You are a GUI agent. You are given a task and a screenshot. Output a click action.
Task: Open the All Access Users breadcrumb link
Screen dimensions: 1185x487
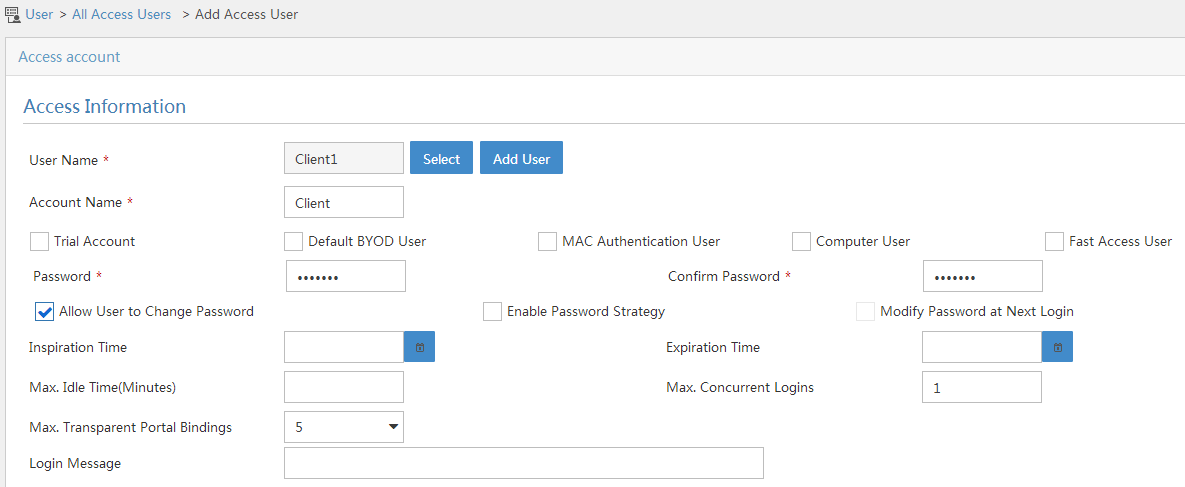pos(122,14)
